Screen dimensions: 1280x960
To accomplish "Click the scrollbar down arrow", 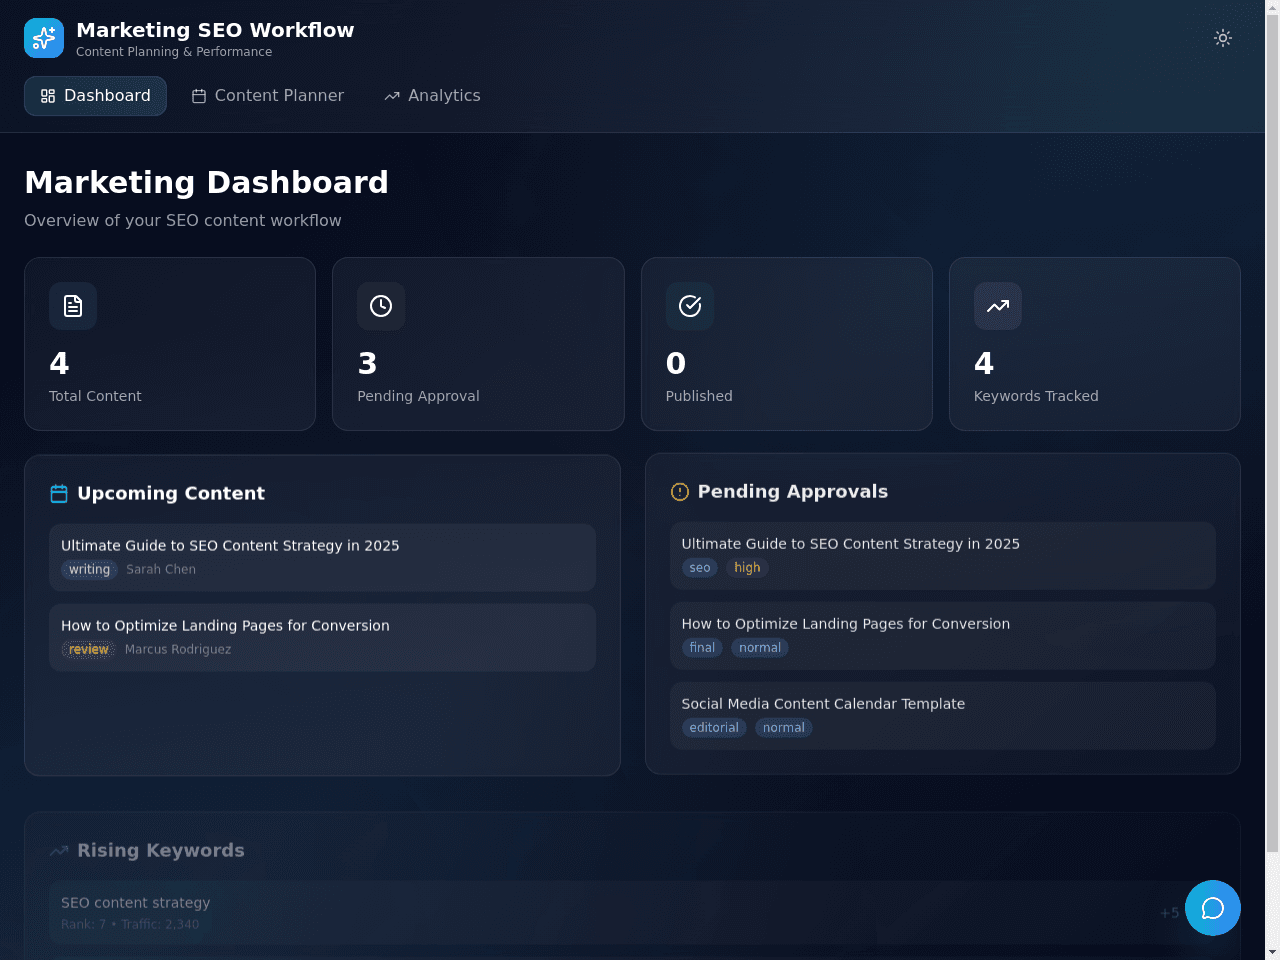I will click(x=1272, y=952).
